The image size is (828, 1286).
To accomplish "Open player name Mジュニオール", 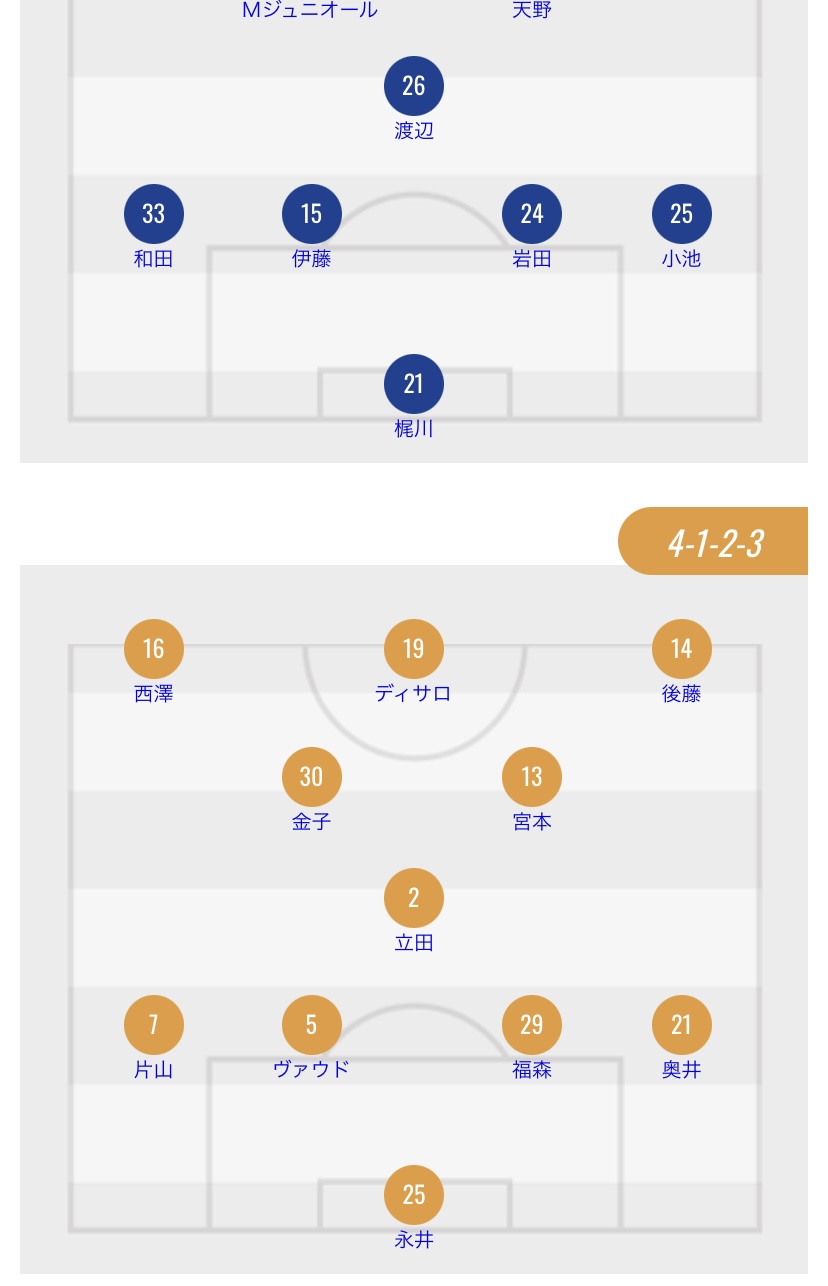I will pos(310,11).
